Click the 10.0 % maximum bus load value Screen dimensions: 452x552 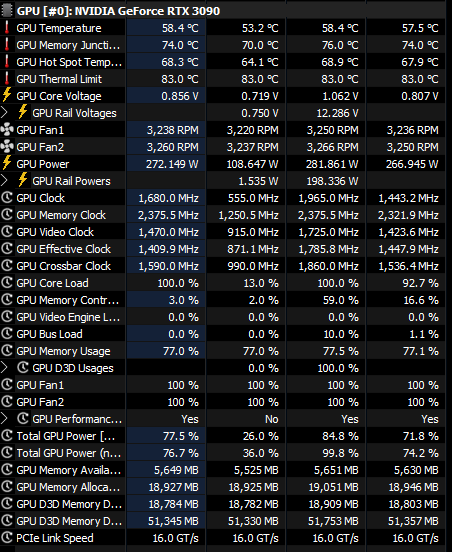[x=341, y=334]
